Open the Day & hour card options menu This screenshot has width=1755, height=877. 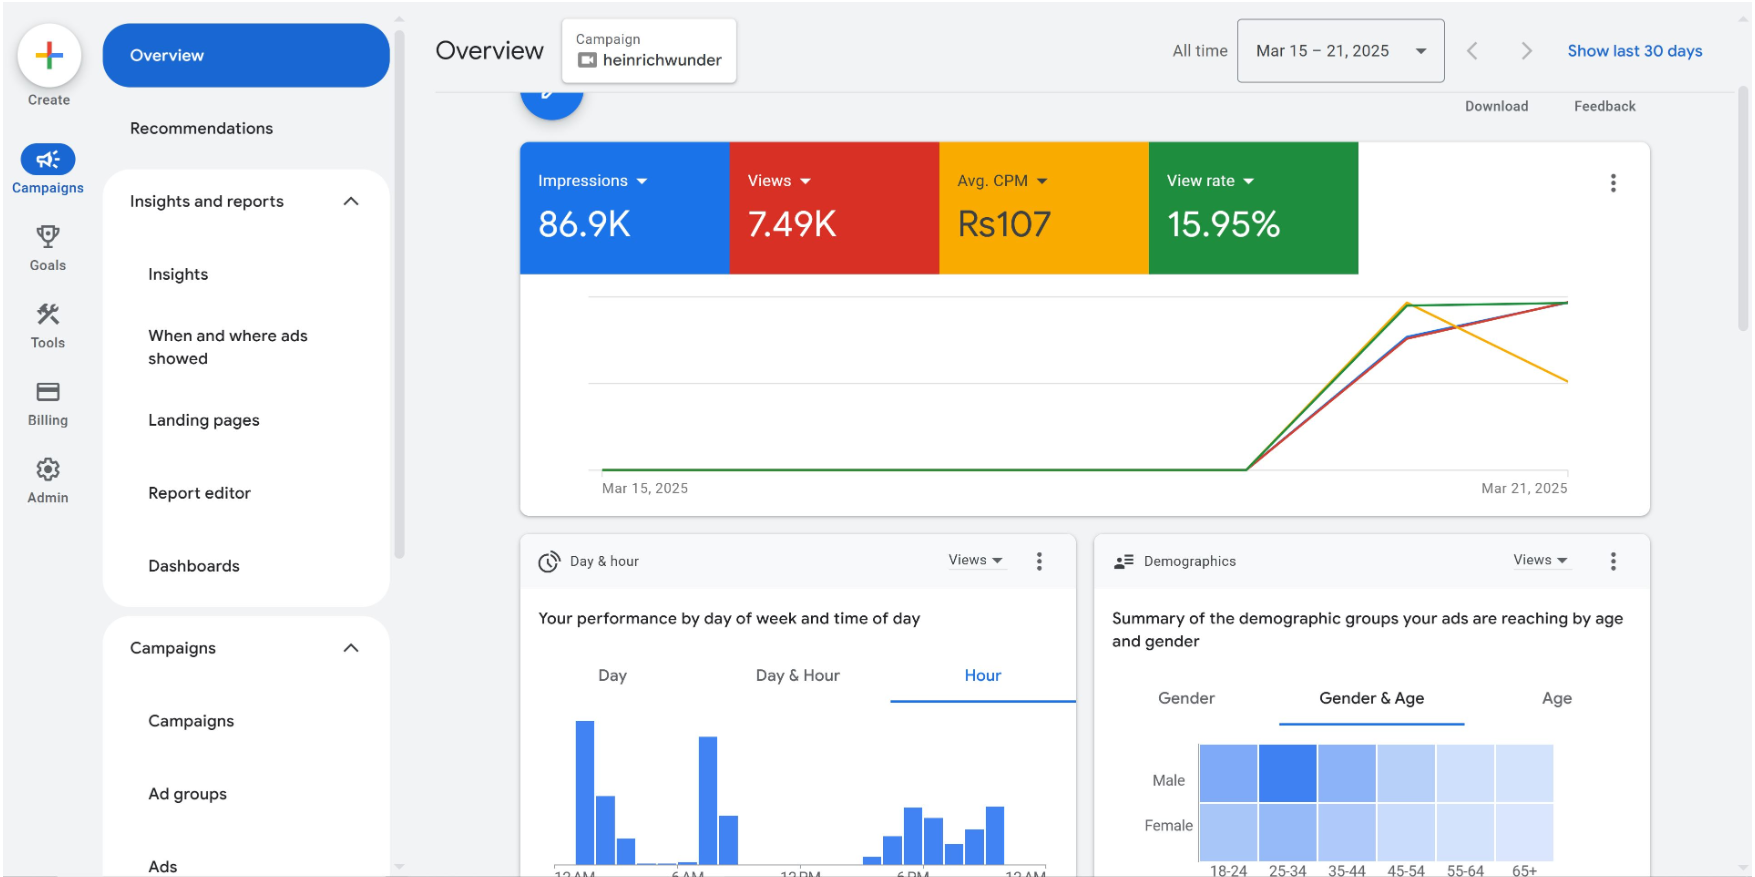click(x=1039, y=561)
